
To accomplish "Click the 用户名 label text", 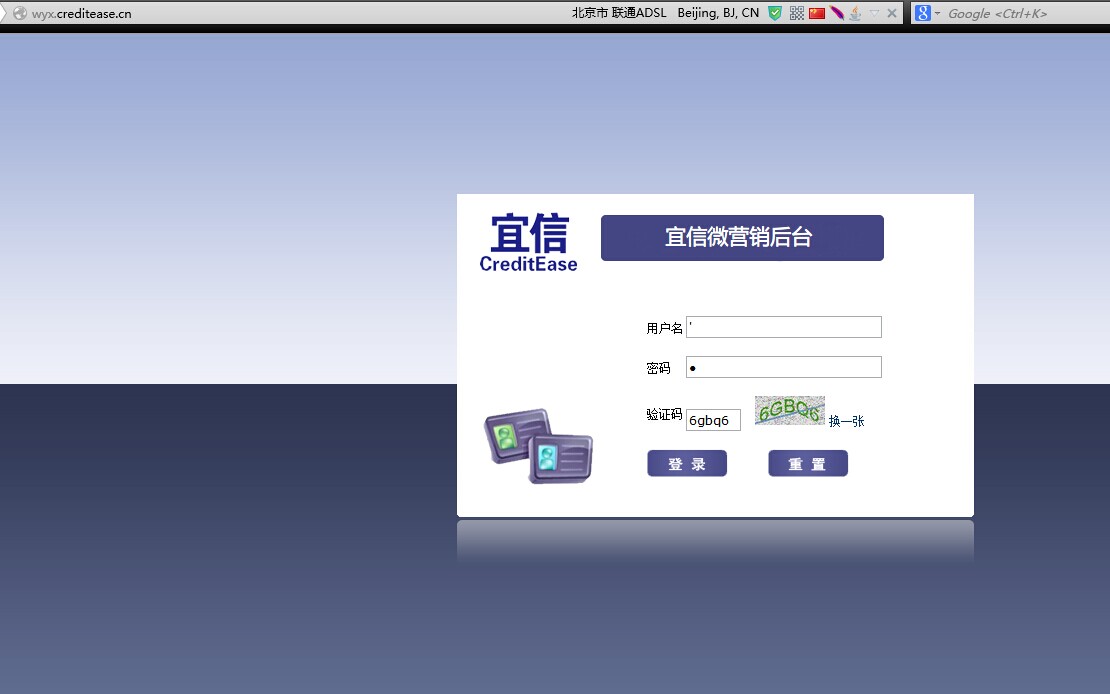I will click(x=664, y=328).
